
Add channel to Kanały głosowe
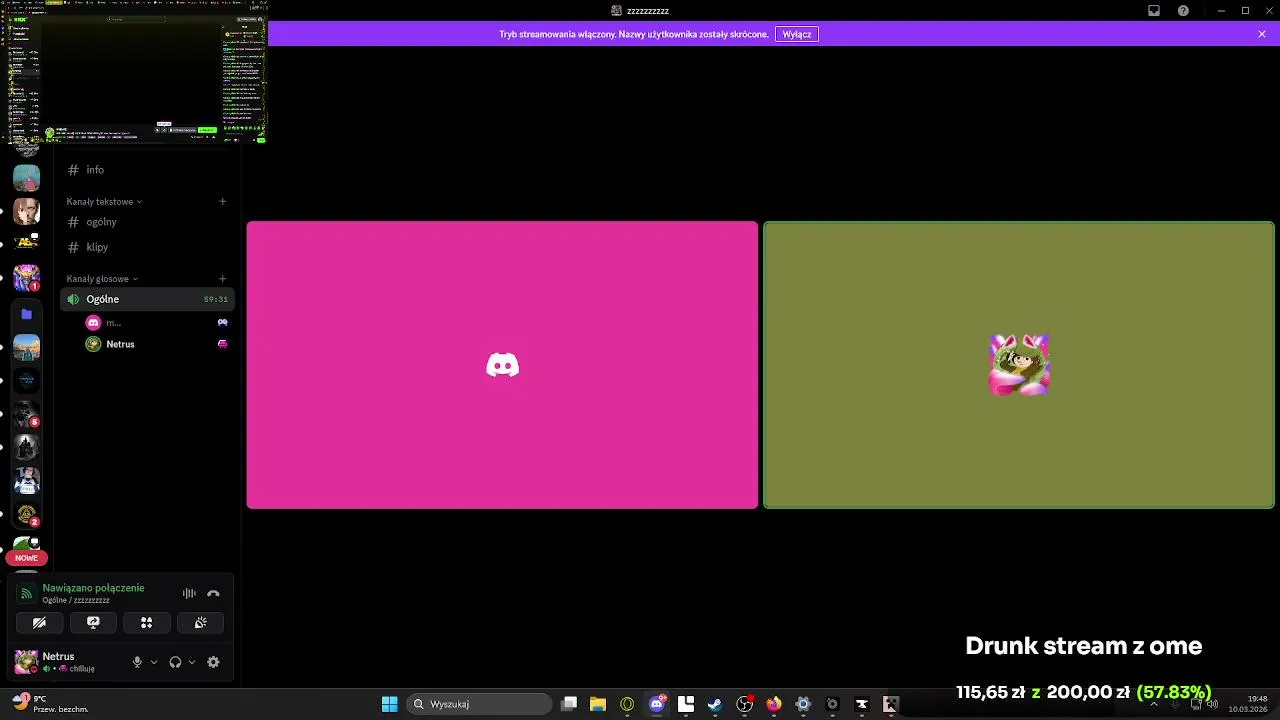coord(223,279)
